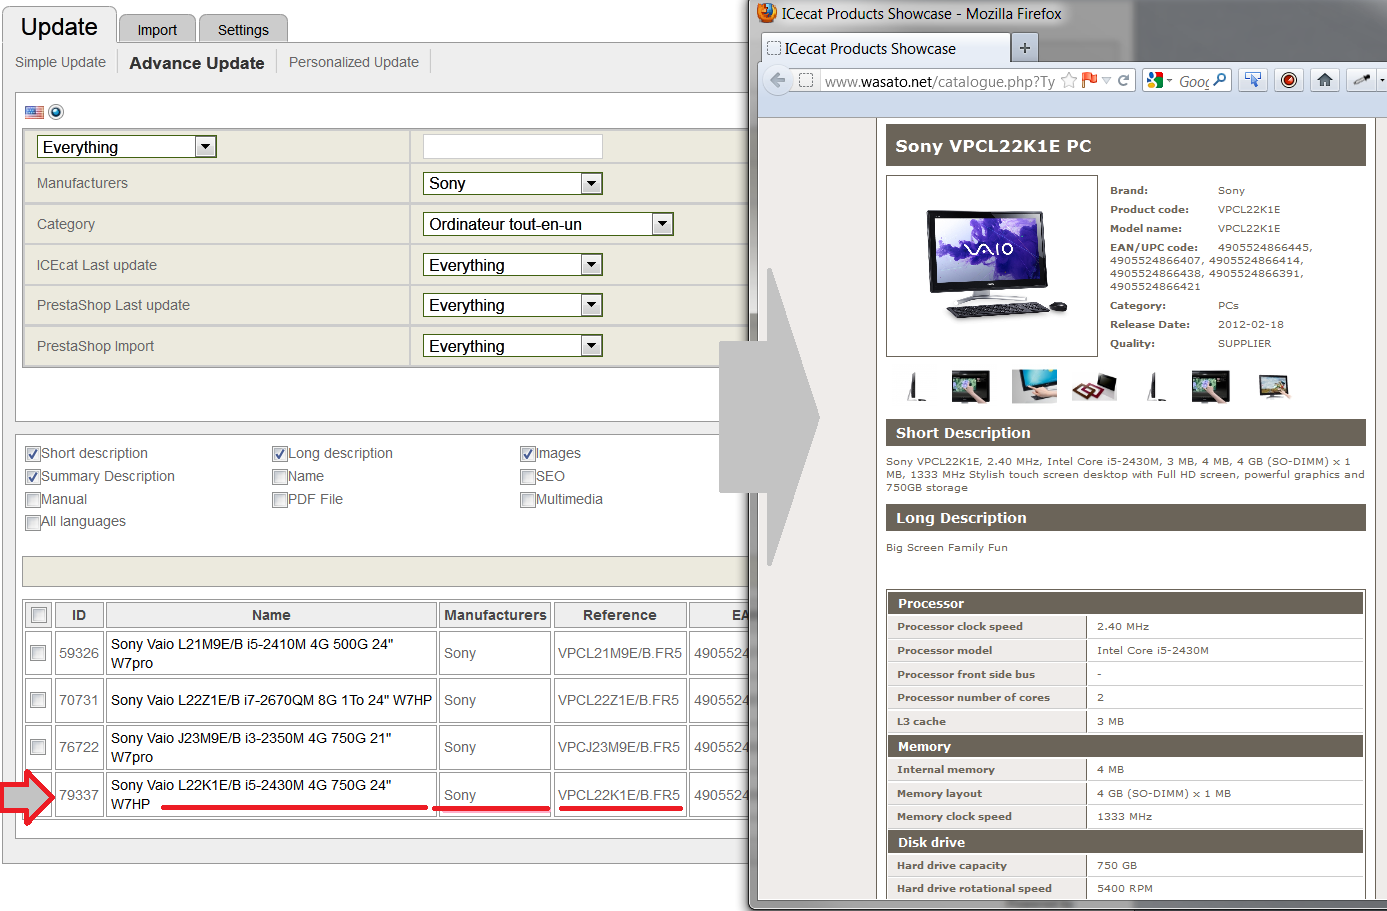The width and height of the screenshot is (1387, 911).
Task: Click the search magnifier icon
Action: click(1219, 80)
